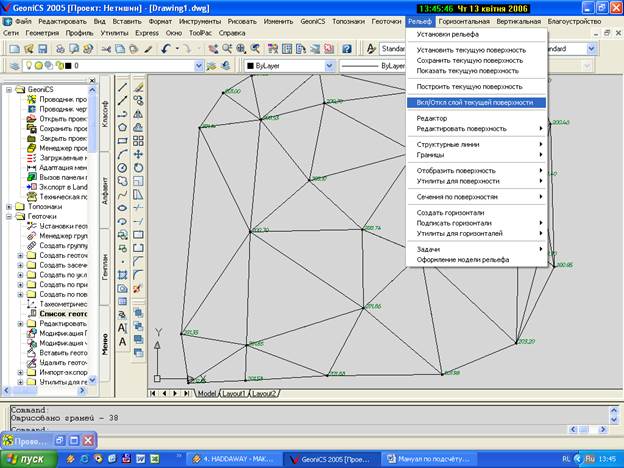This screenshot has width=624, height=468.
Task: Click the black layer 0 color swatch
Action: (x=68, y=66)
